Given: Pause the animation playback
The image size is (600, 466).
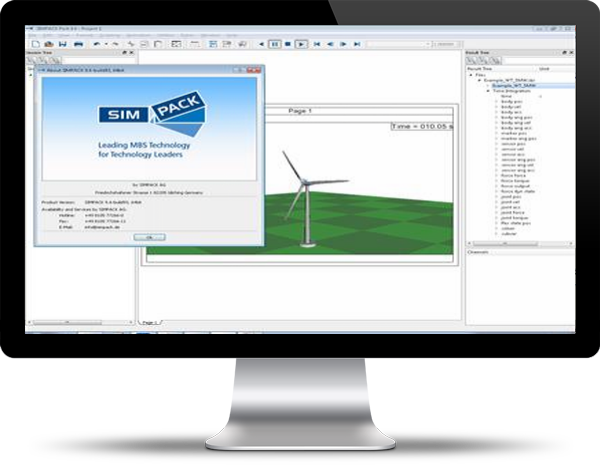Looking at the screenshot, I should tap(274, 44).
